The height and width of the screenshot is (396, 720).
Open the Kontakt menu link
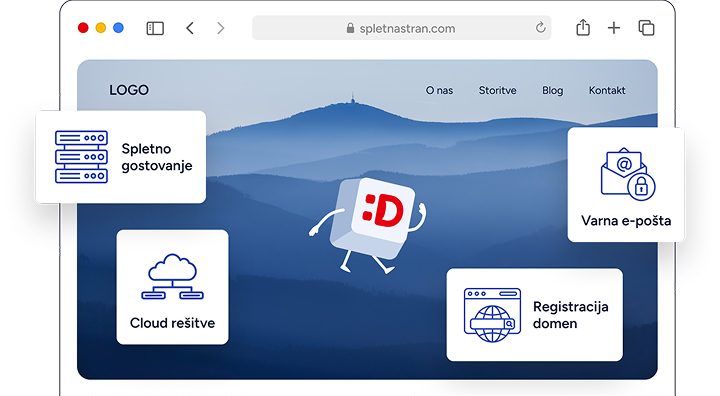pos(607,91)
